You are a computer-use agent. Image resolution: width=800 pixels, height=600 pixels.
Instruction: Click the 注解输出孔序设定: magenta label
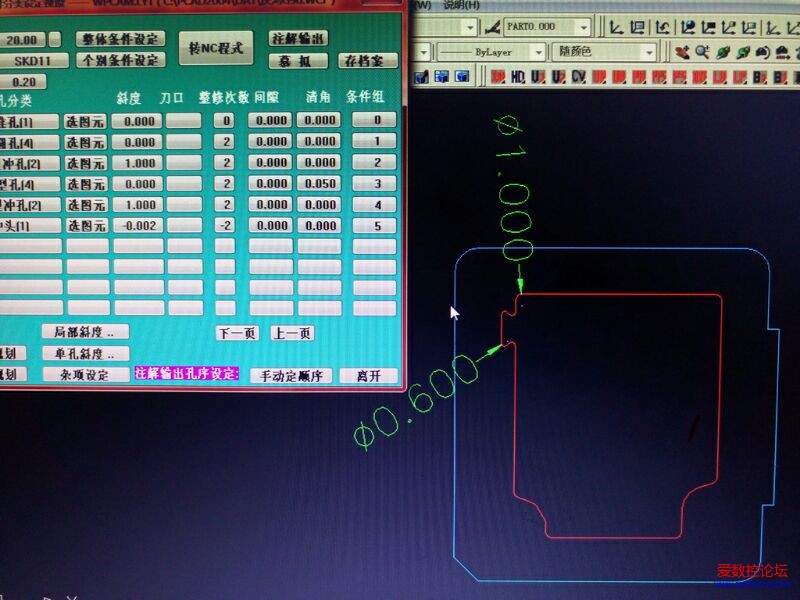(186, 373)
